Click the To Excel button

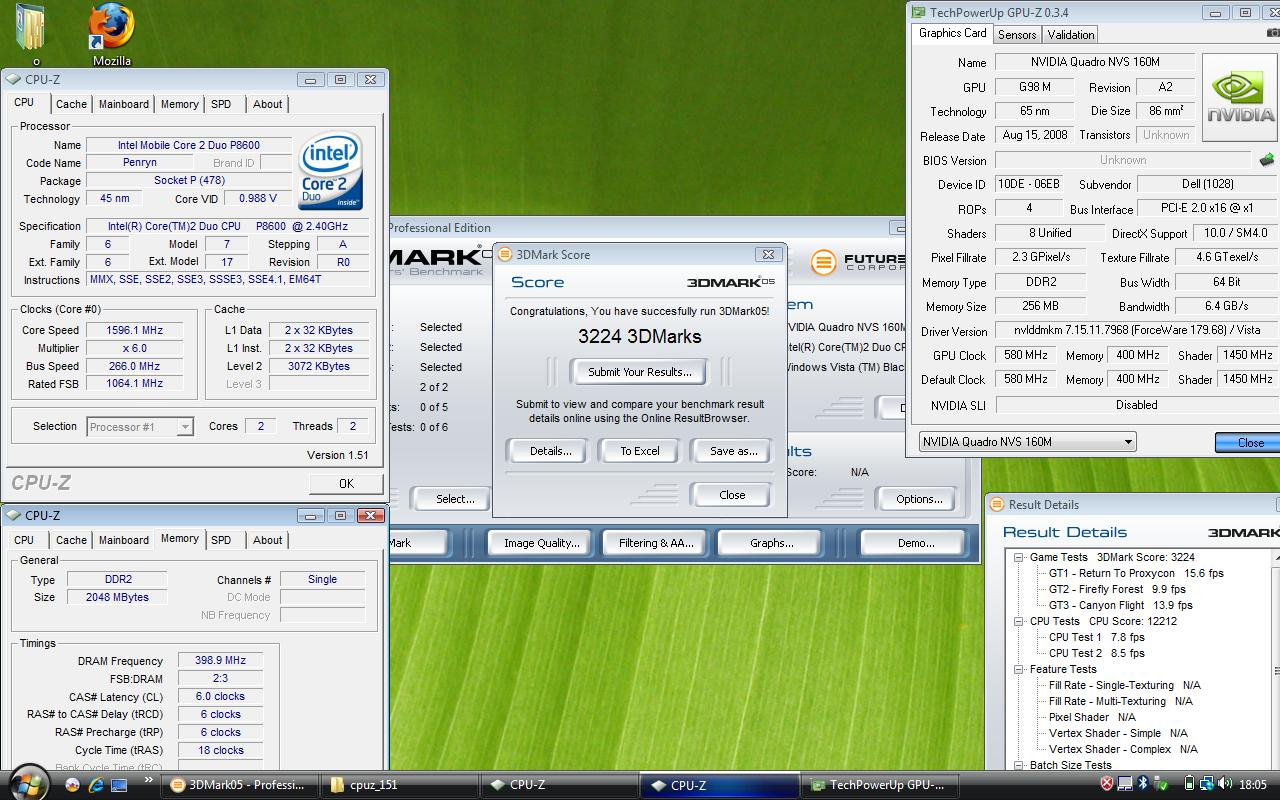pyautogui.click(x=640, y=451)
